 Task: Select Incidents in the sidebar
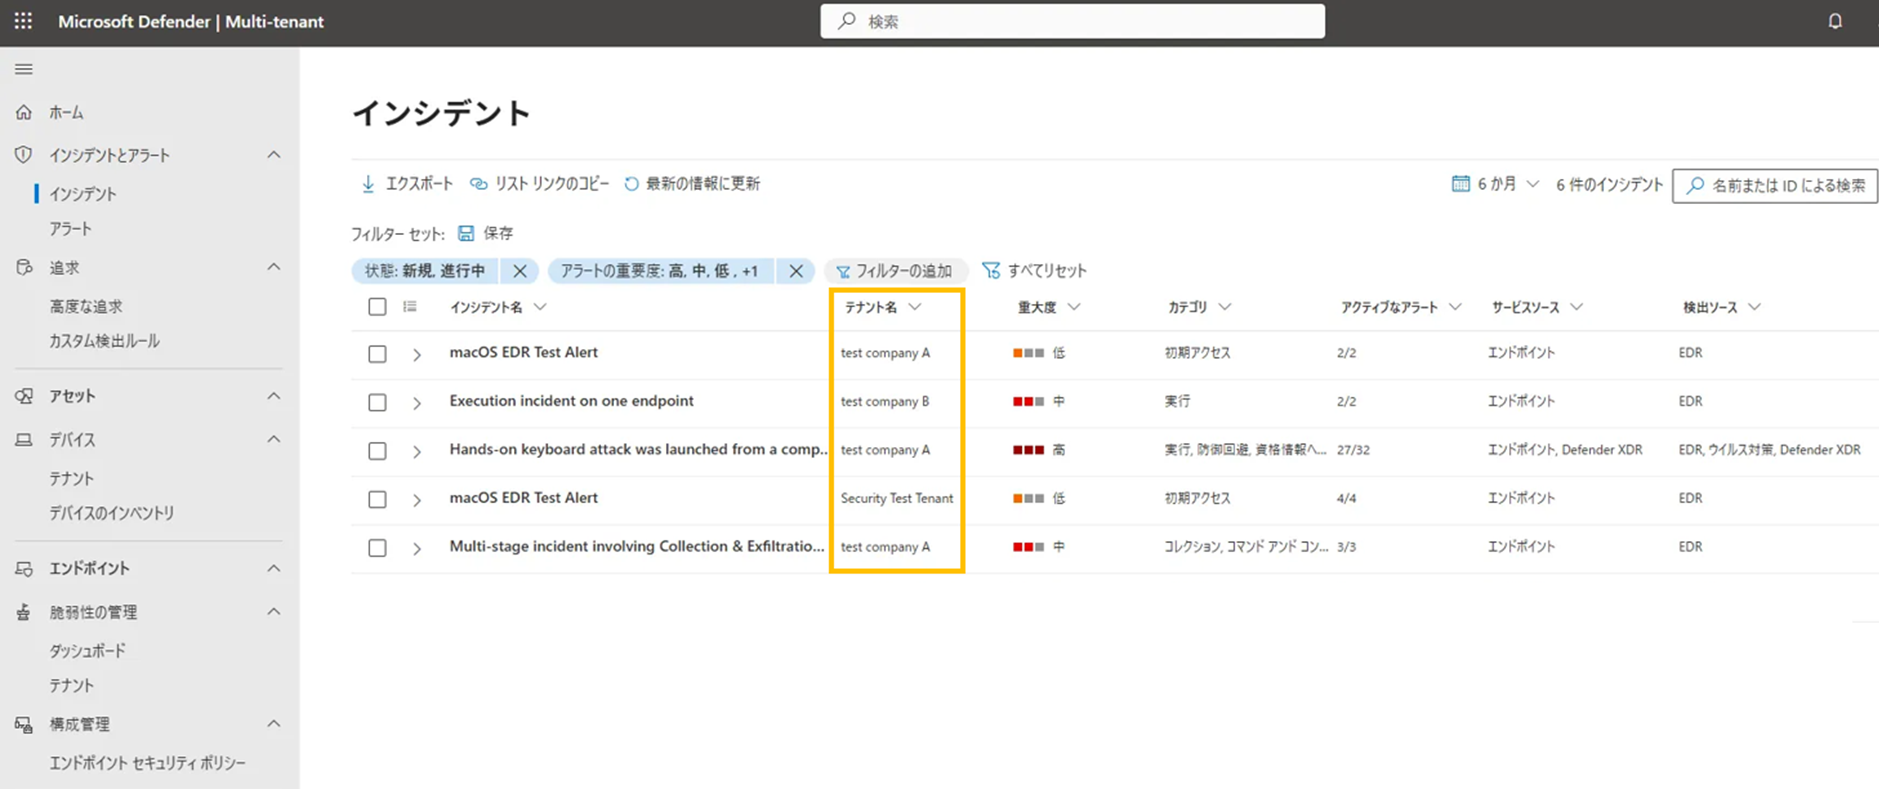(x=83, y=194)
